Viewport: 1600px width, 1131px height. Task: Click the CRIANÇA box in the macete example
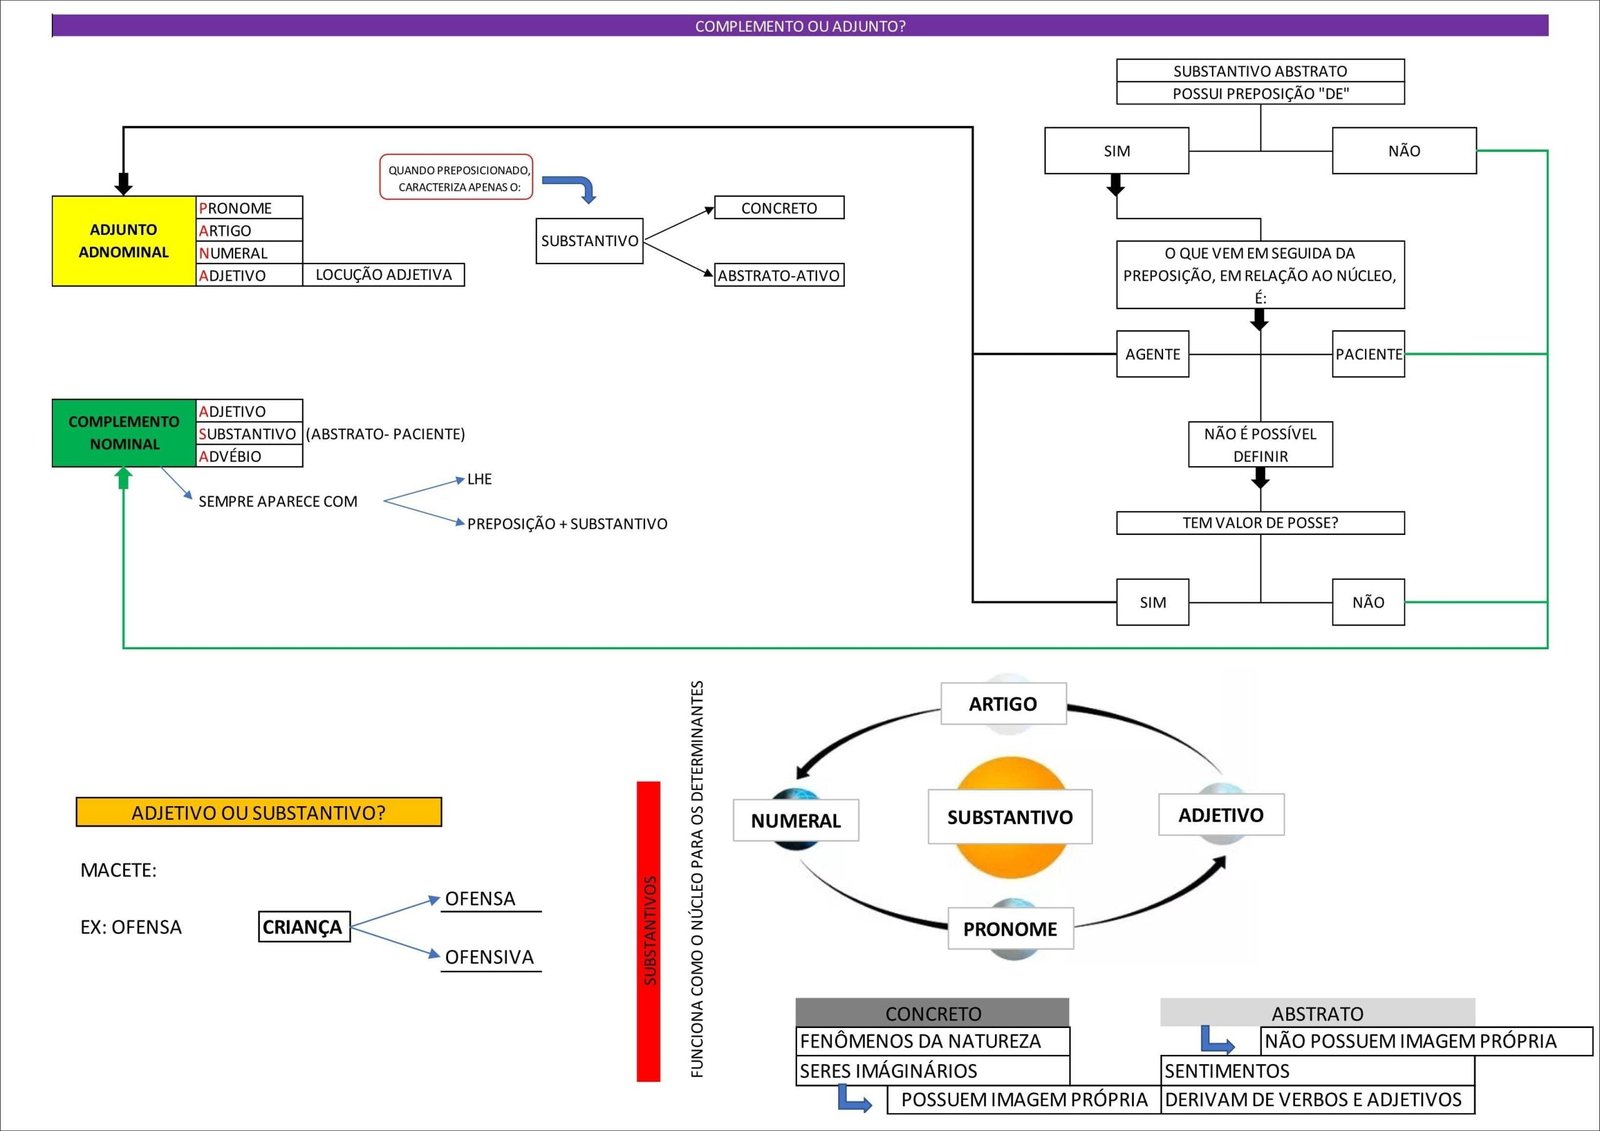(x=303, y=927)
